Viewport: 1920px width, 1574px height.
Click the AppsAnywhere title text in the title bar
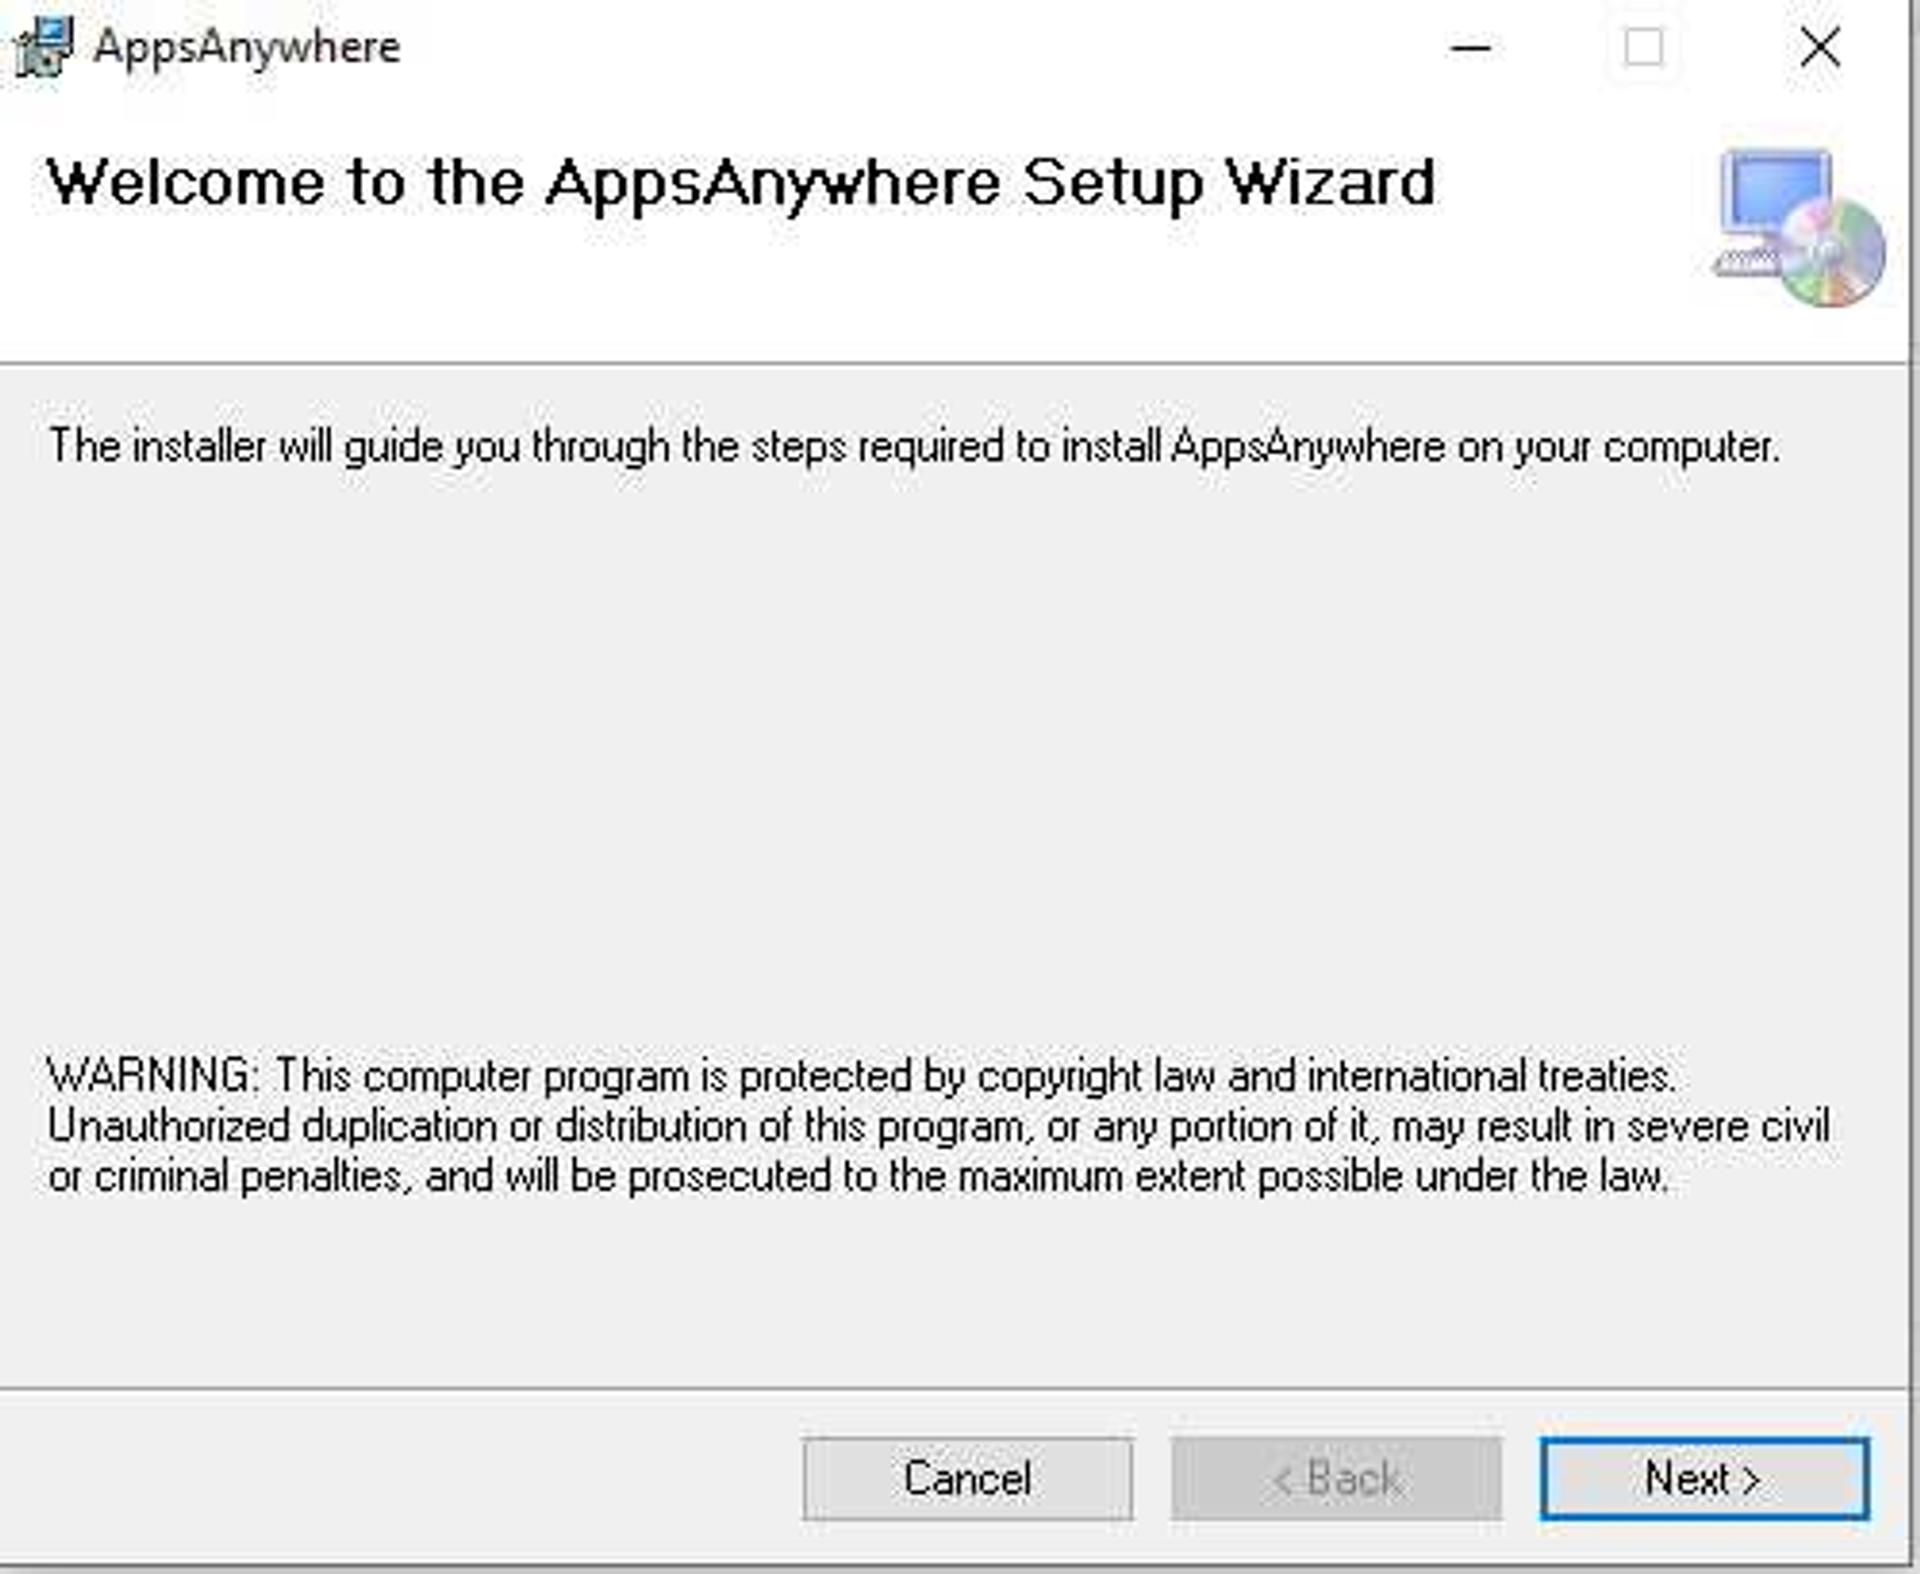pyautogui.click(x=247, y=48)
